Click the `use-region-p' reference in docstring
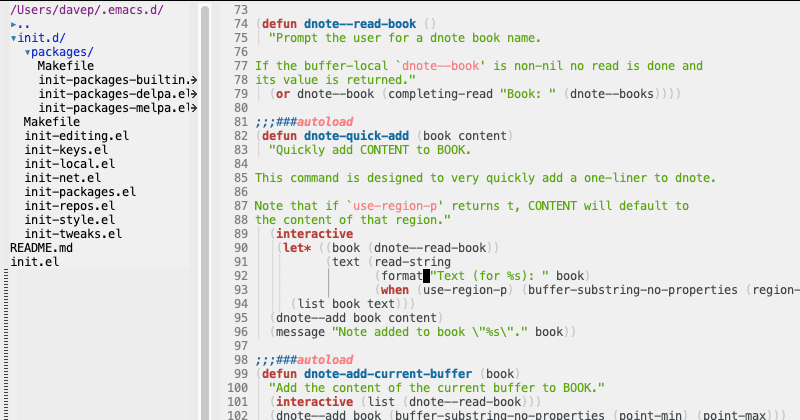The height and width of the screenshot is (420, 800). click(395, 206)
